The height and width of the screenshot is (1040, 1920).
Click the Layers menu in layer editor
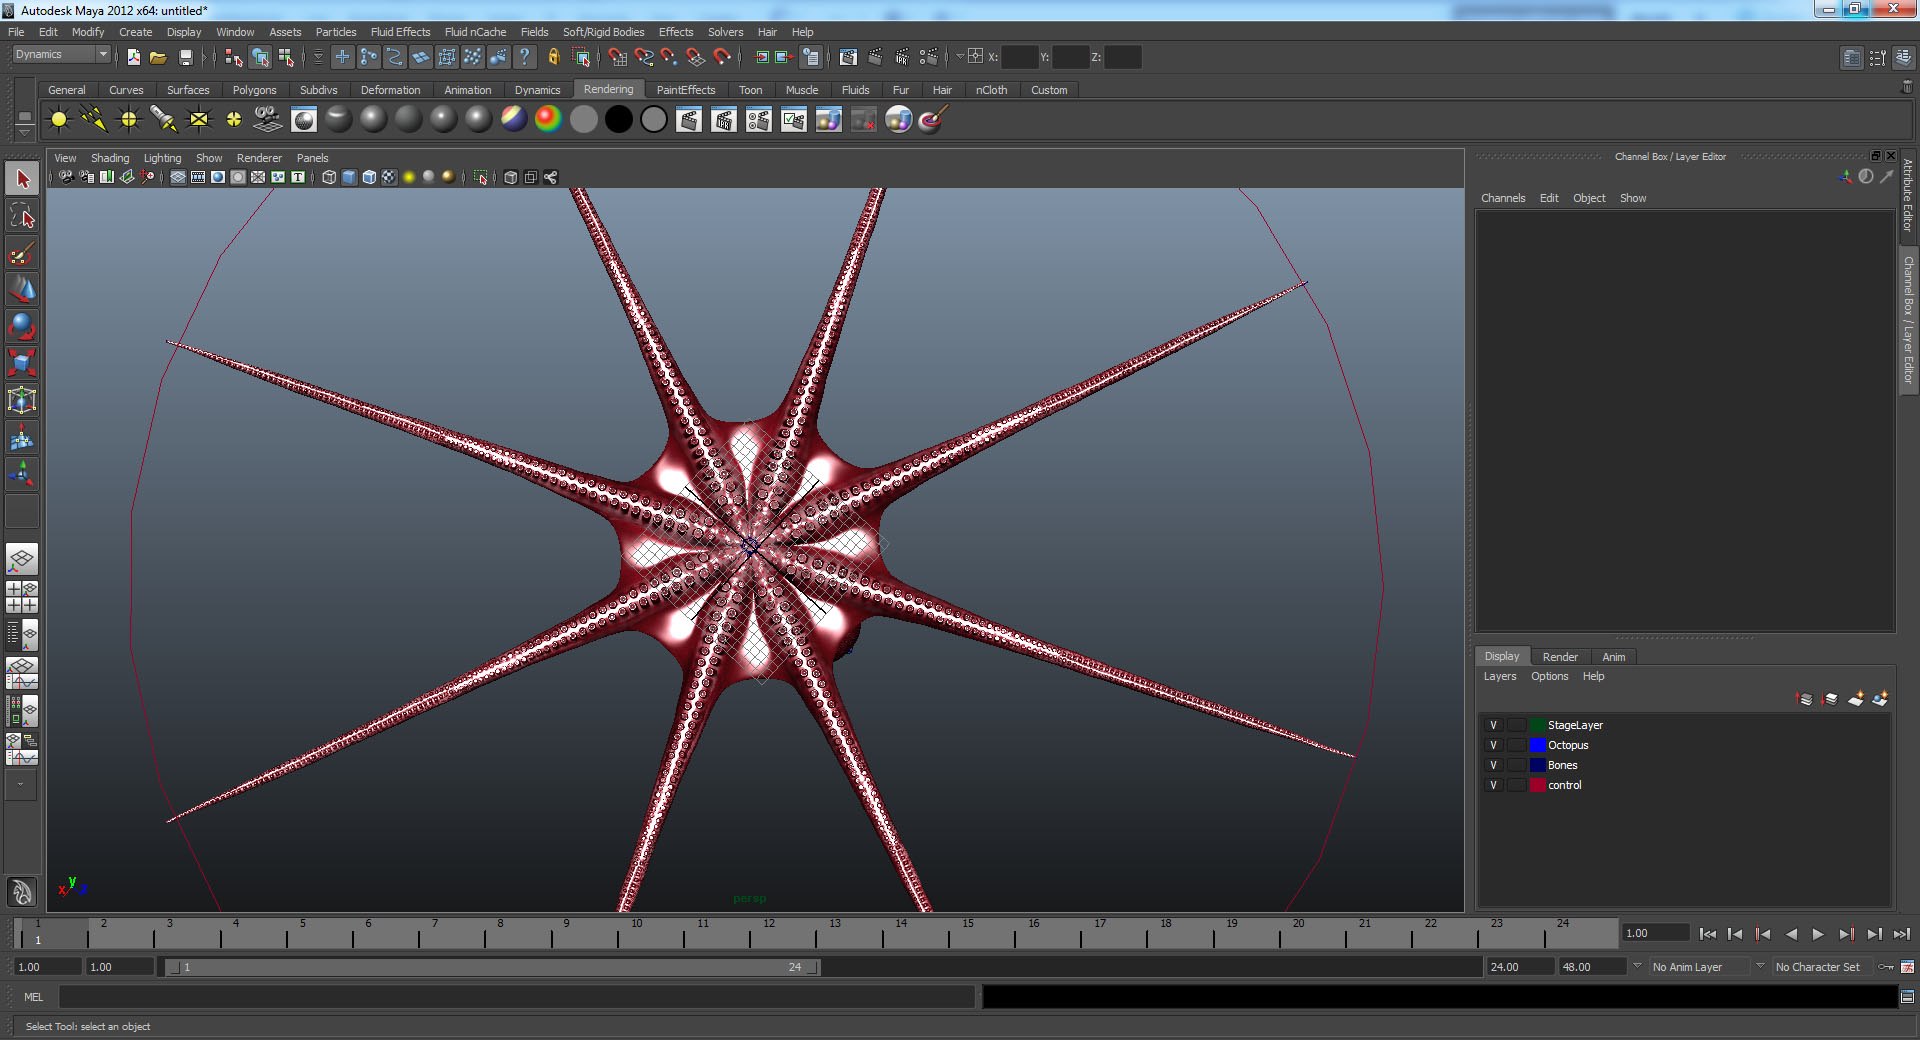[1499, 677]
